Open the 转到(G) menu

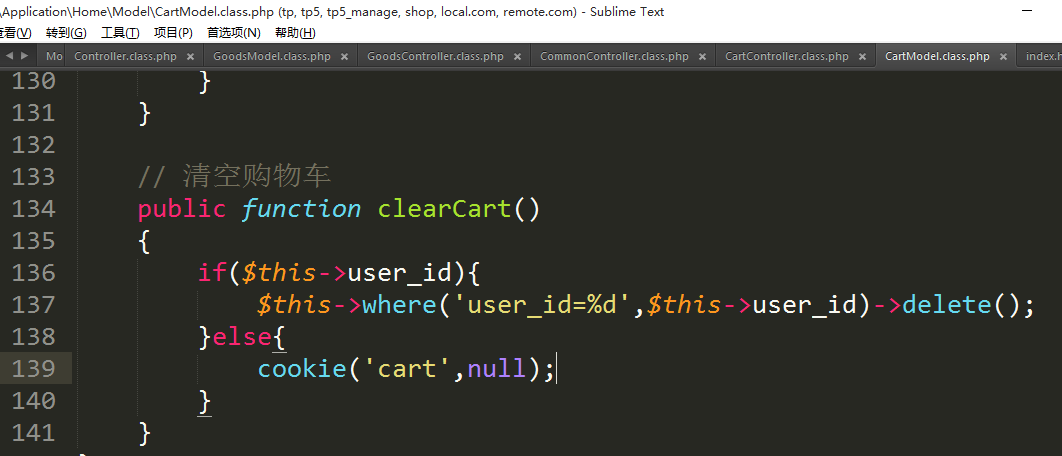coord(66,33)
